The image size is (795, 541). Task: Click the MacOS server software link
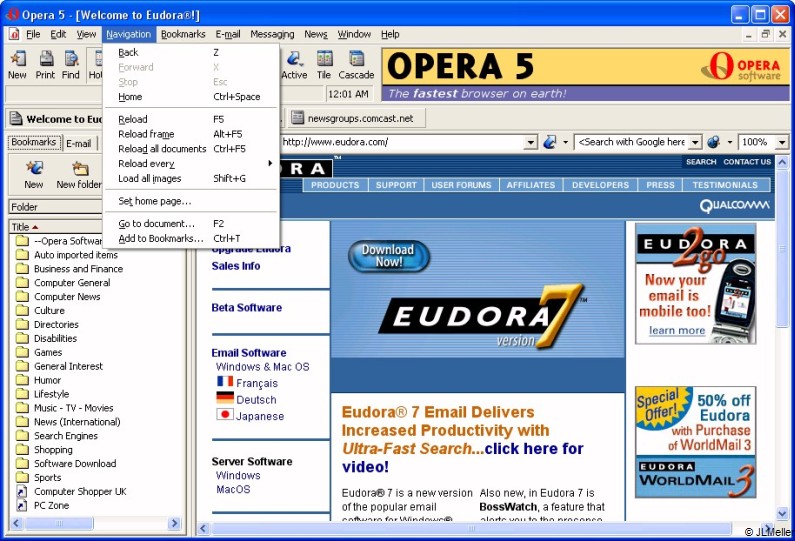point(233,489)
